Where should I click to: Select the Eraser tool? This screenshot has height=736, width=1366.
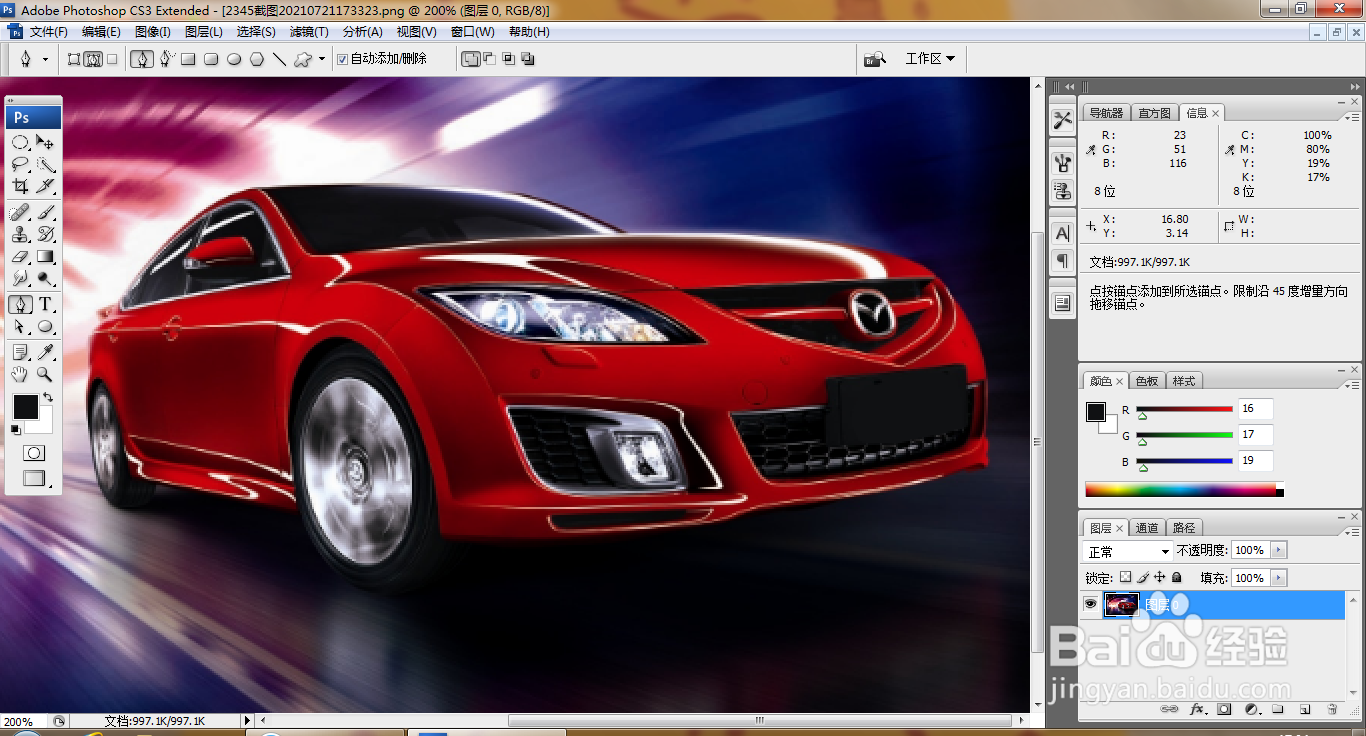coord(20,256)
